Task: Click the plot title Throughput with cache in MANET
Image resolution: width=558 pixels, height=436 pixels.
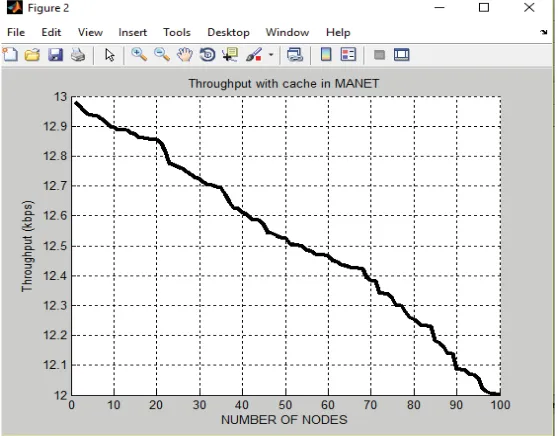Action: pyautogui.click(x=284, y=84)
